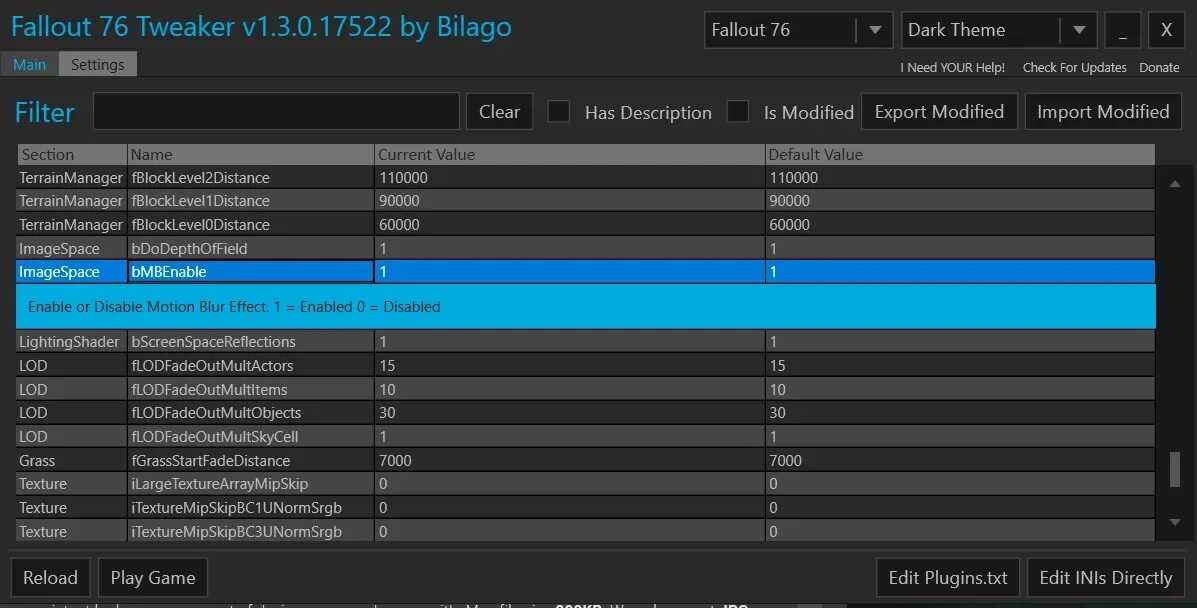Enable the Has Description checkbox
1197x608 pixels.
559,112
